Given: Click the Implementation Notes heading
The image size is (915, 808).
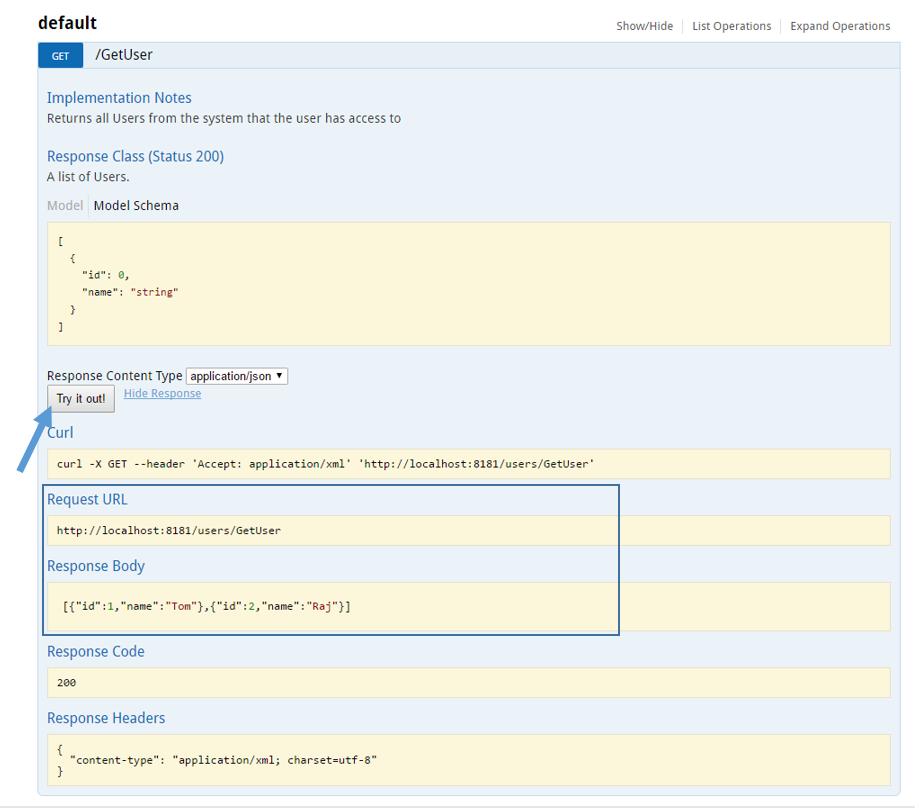Looking at the screenshot, I should click(x=119, y=97).
